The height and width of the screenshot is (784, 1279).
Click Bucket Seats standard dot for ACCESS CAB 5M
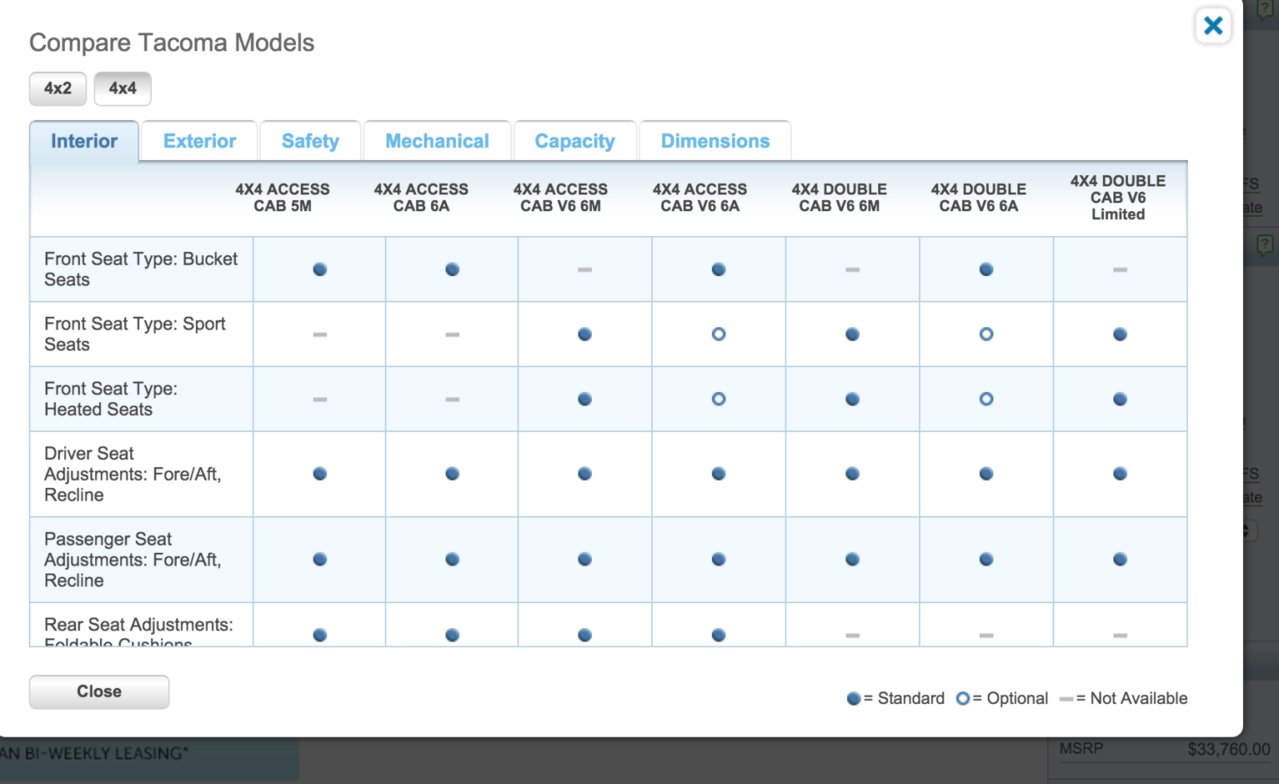(x=320, y=269)
